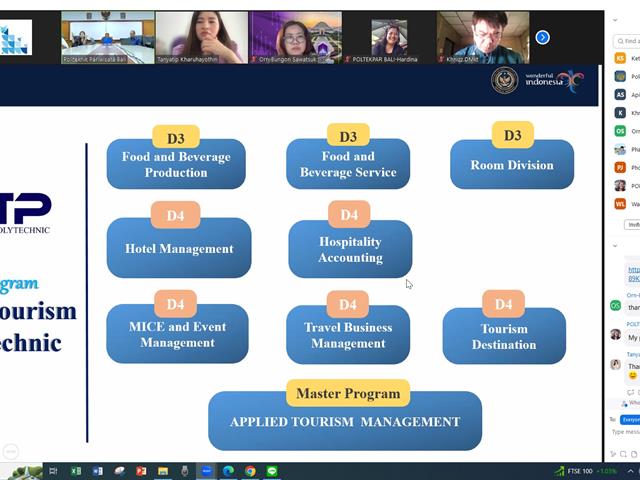Show hidden system tray icons
This screenshot has height=480, width=640.
[631, 471]
